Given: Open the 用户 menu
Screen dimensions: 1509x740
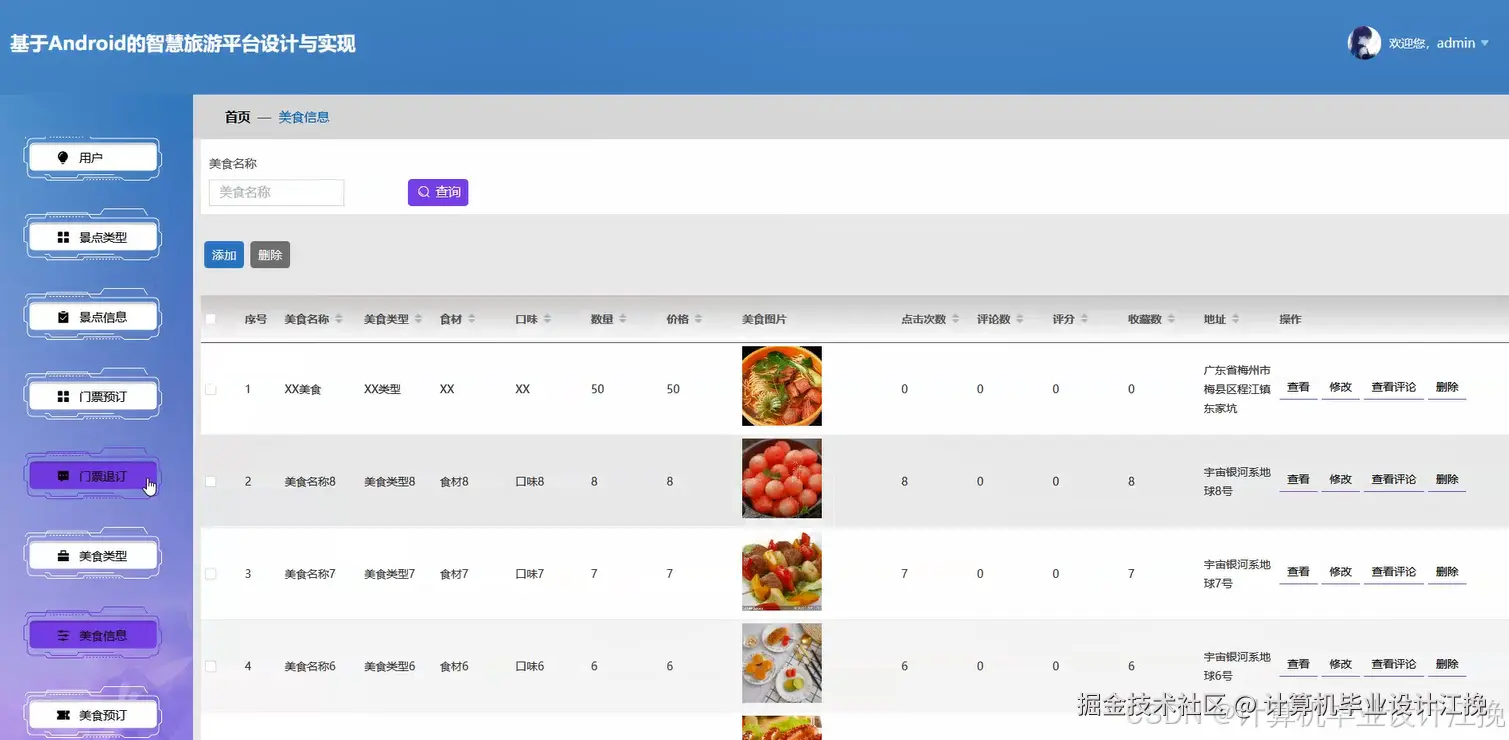Looking at the screenshot, I should point(93,158).
